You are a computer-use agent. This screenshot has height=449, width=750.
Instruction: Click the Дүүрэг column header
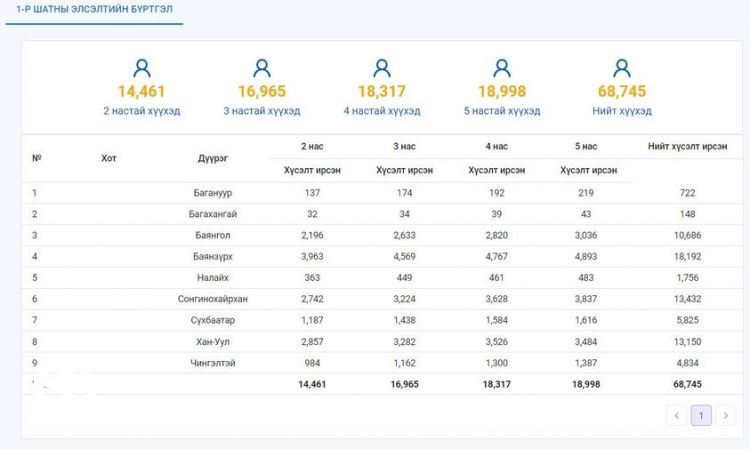click(x=212, y=158)
